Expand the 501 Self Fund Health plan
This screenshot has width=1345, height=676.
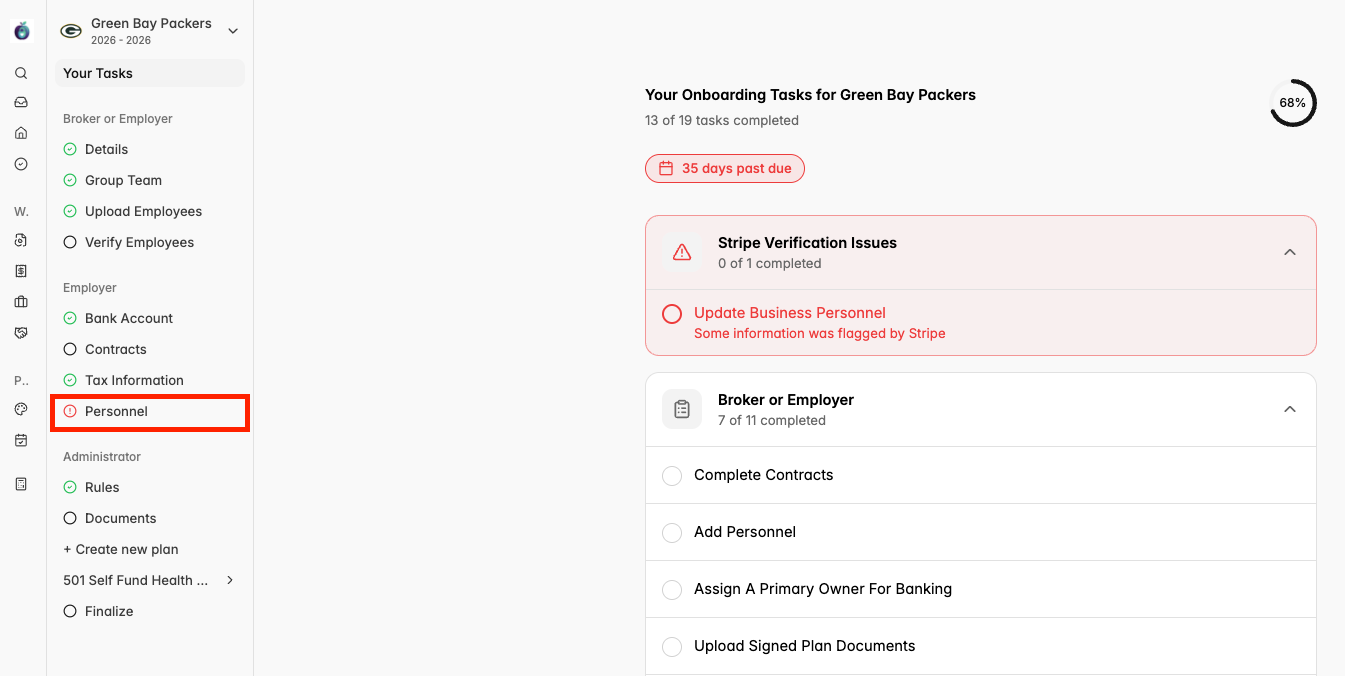(x=230, y=580)
